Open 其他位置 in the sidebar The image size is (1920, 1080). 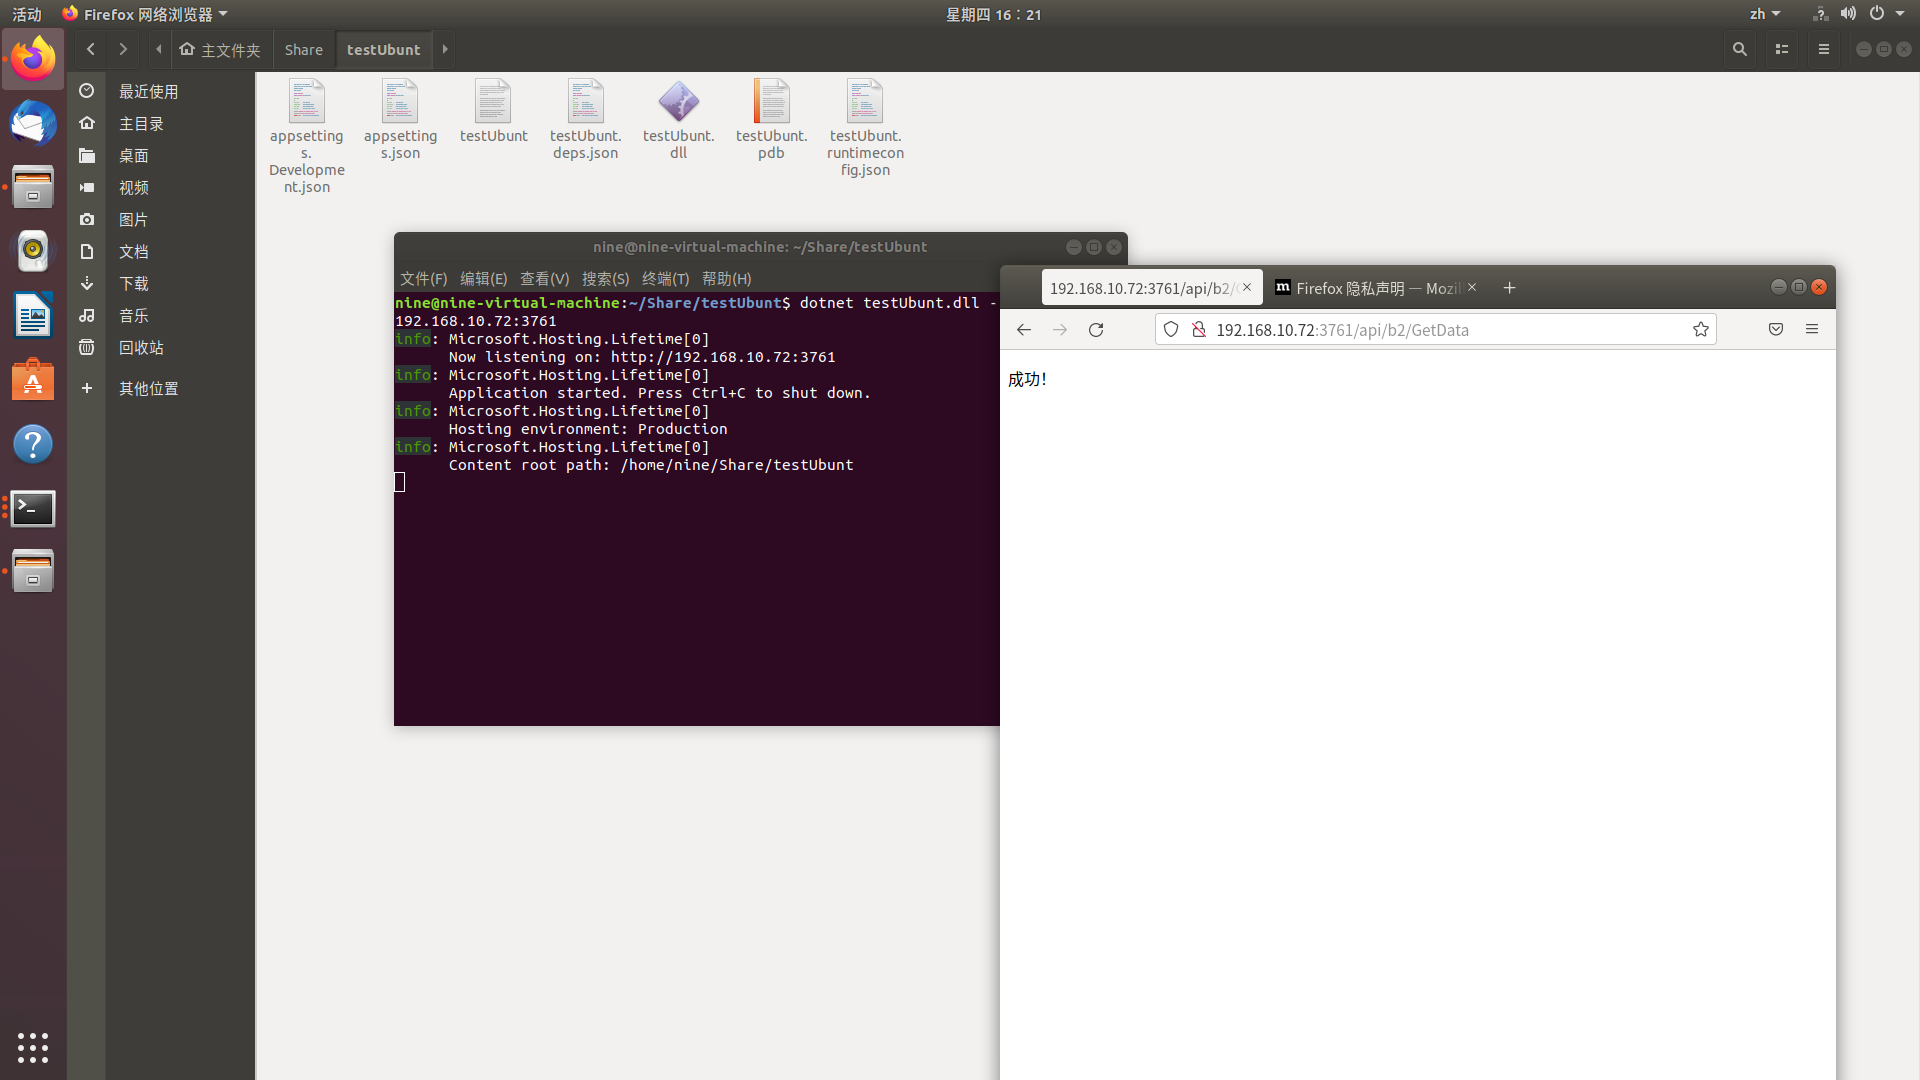tap(148, 388)
